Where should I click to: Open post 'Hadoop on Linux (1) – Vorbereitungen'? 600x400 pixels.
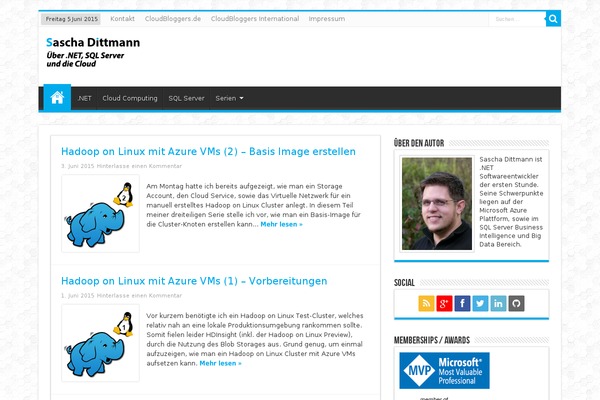194,281
